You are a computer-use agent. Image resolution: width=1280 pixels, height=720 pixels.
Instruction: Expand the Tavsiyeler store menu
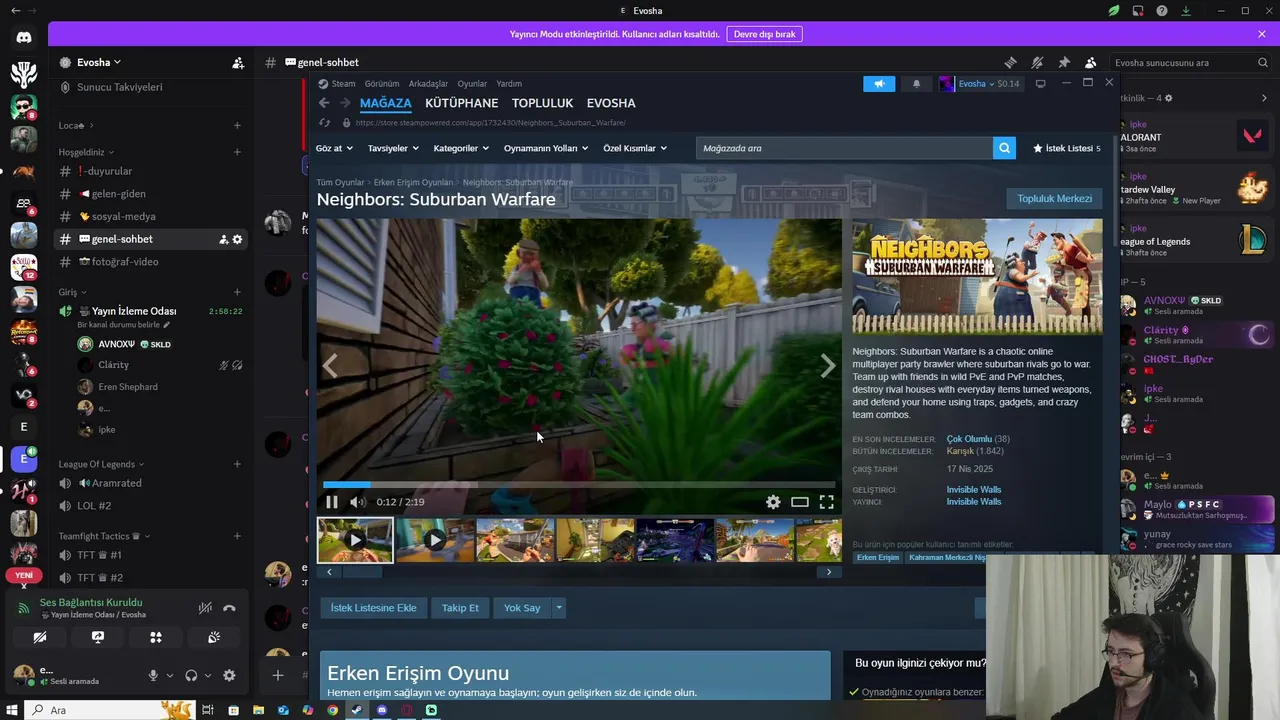tap(393, 148)
